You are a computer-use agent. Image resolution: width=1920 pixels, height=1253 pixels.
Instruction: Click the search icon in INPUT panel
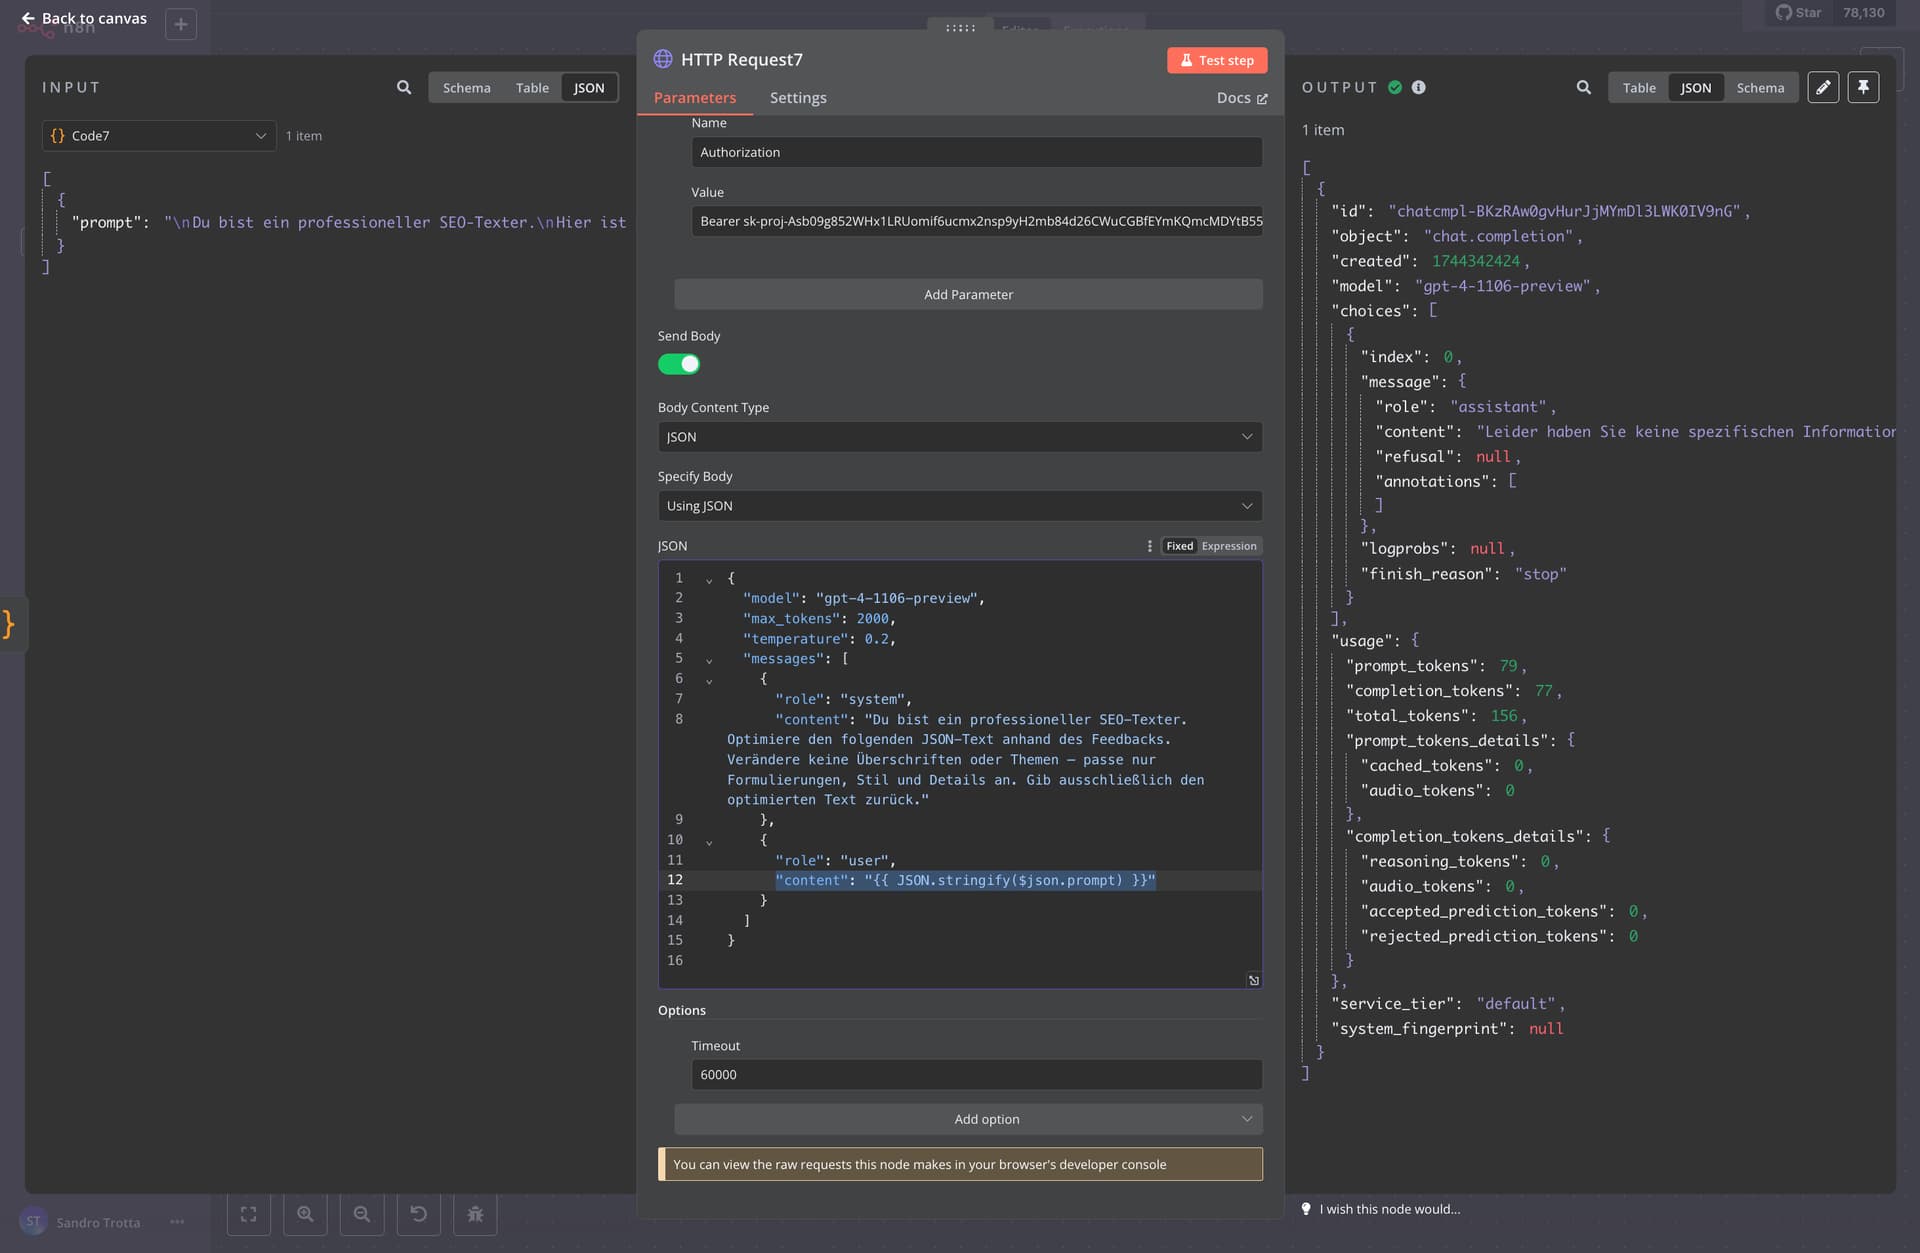tap(404, 88)
